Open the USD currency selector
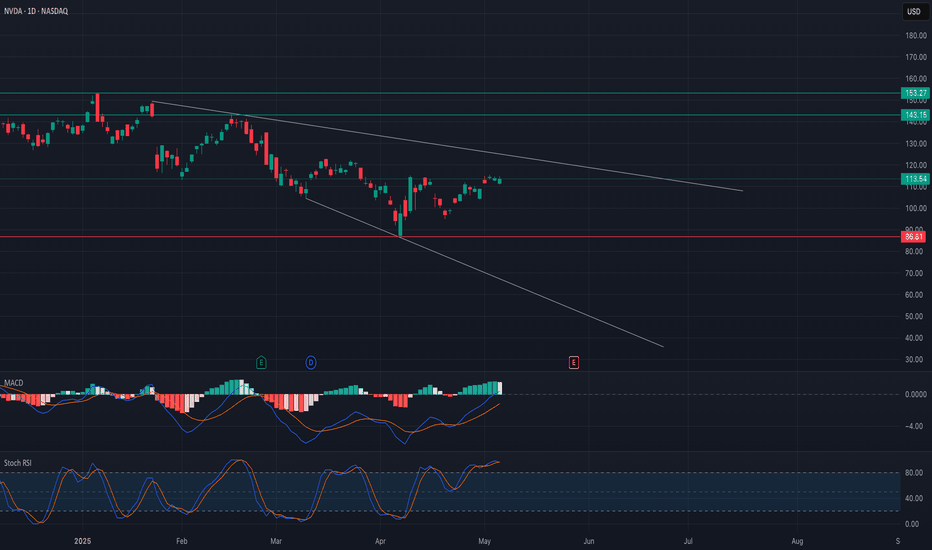 coord(914,11)
